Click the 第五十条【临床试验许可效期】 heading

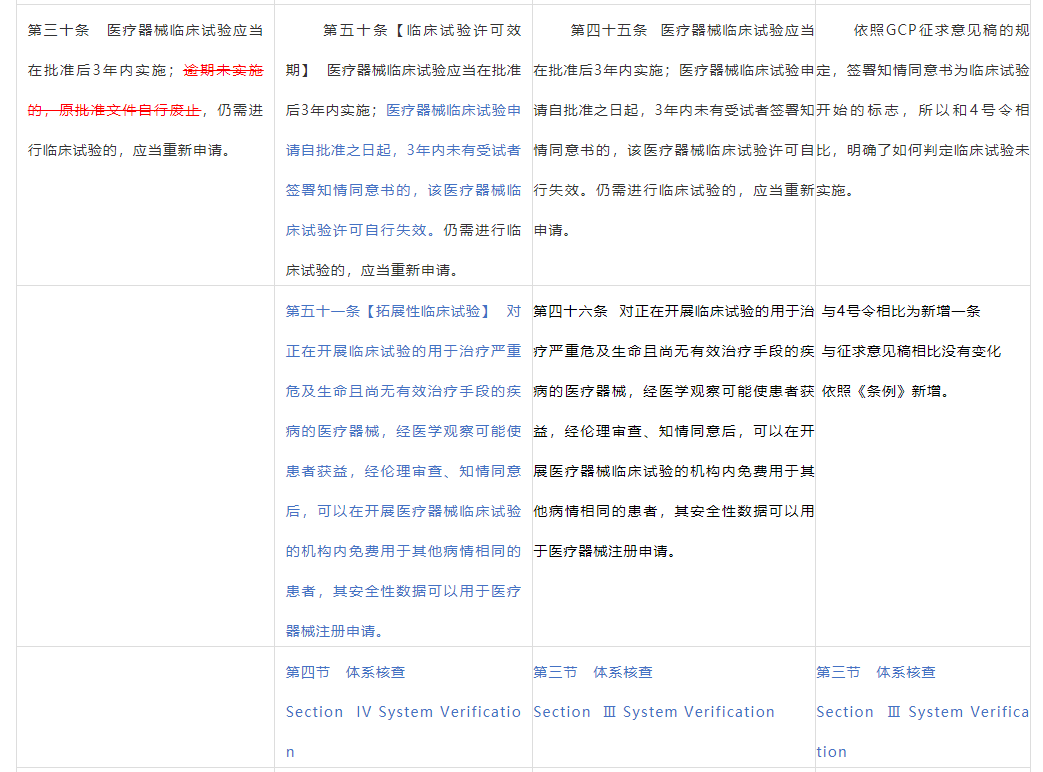(421, 31)
